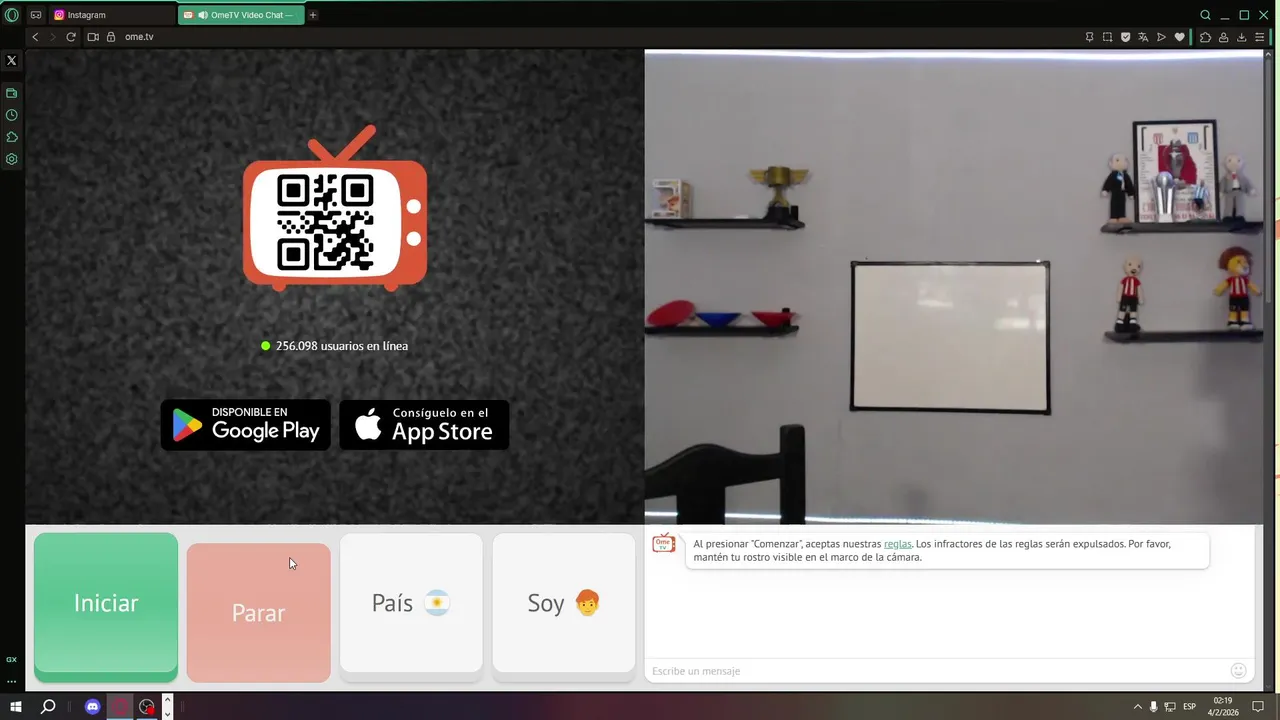Switch to the Instagram tab
Viewport: 1280px width, 720px height.
coord(112,15)
